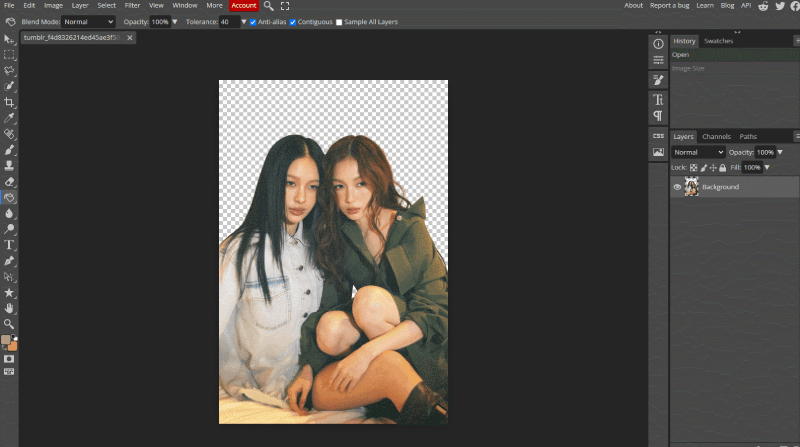Select the Pen tool

[9, 261]
